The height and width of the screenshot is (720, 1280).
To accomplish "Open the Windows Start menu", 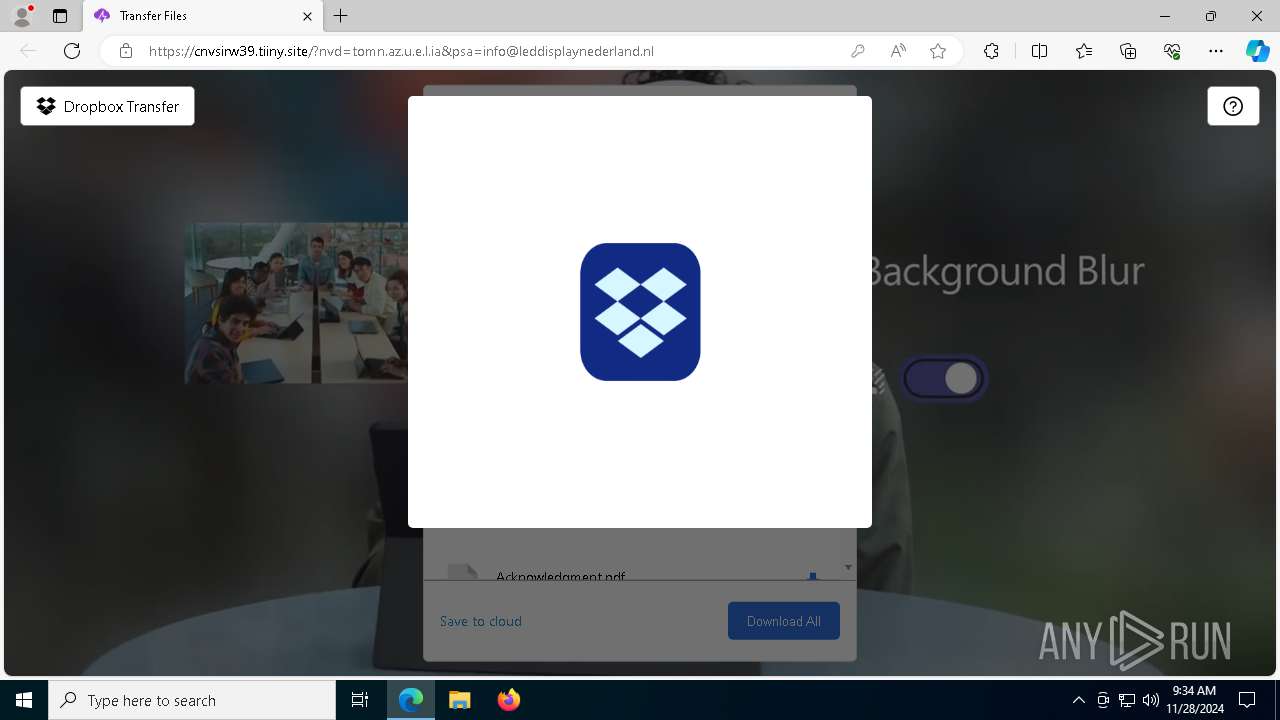I will click(x=24, y=700).
